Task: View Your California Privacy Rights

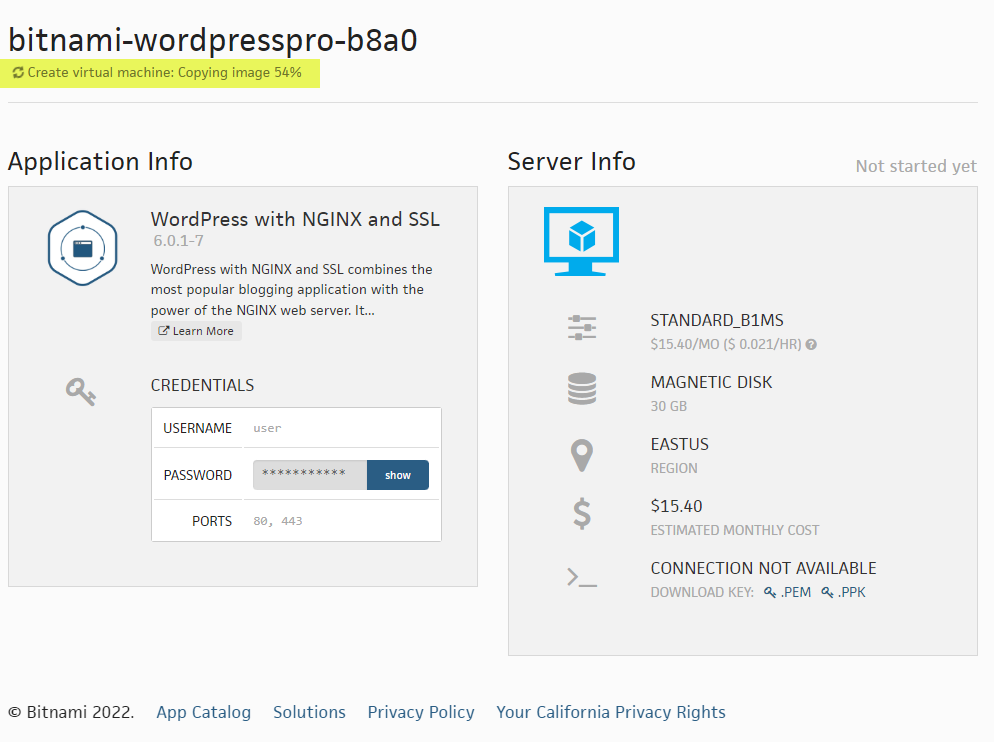Action: click(x=610, y=712)
